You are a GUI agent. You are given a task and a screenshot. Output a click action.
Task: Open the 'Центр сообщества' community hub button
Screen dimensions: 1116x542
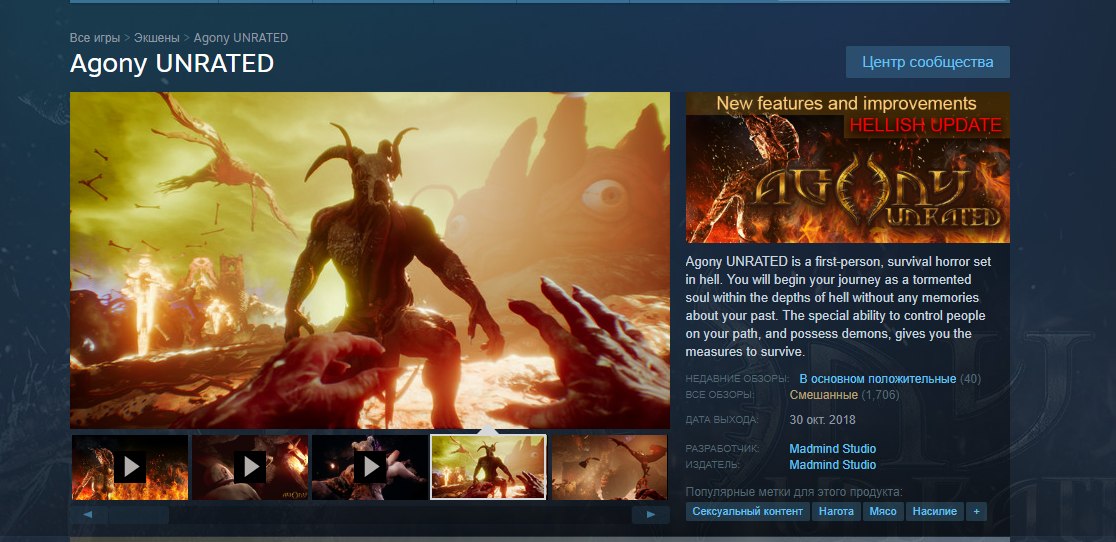(x=927, y=62)
